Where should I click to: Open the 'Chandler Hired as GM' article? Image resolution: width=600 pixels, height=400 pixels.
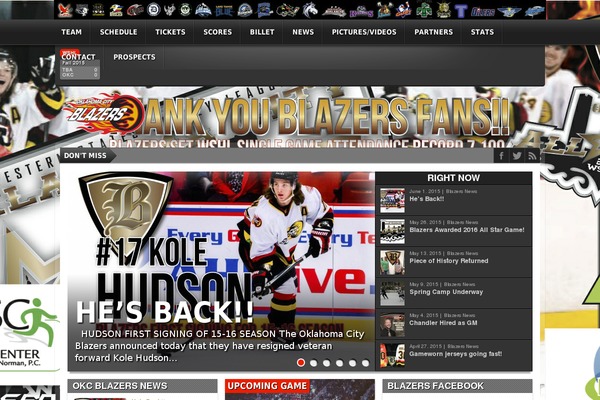443,323
